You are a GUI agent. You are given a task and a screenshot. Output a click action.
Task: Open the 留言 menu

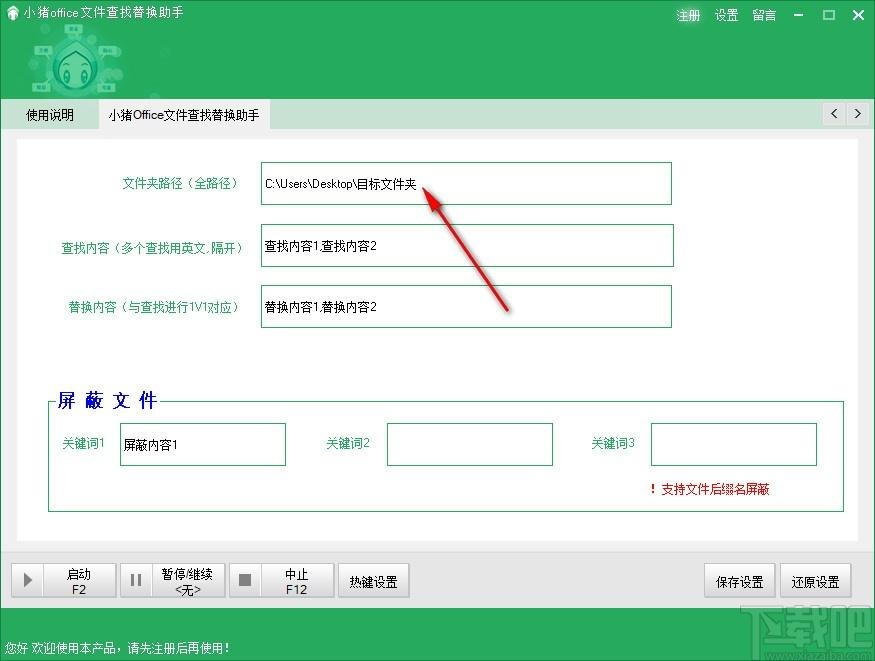click(x=764, y=15)
